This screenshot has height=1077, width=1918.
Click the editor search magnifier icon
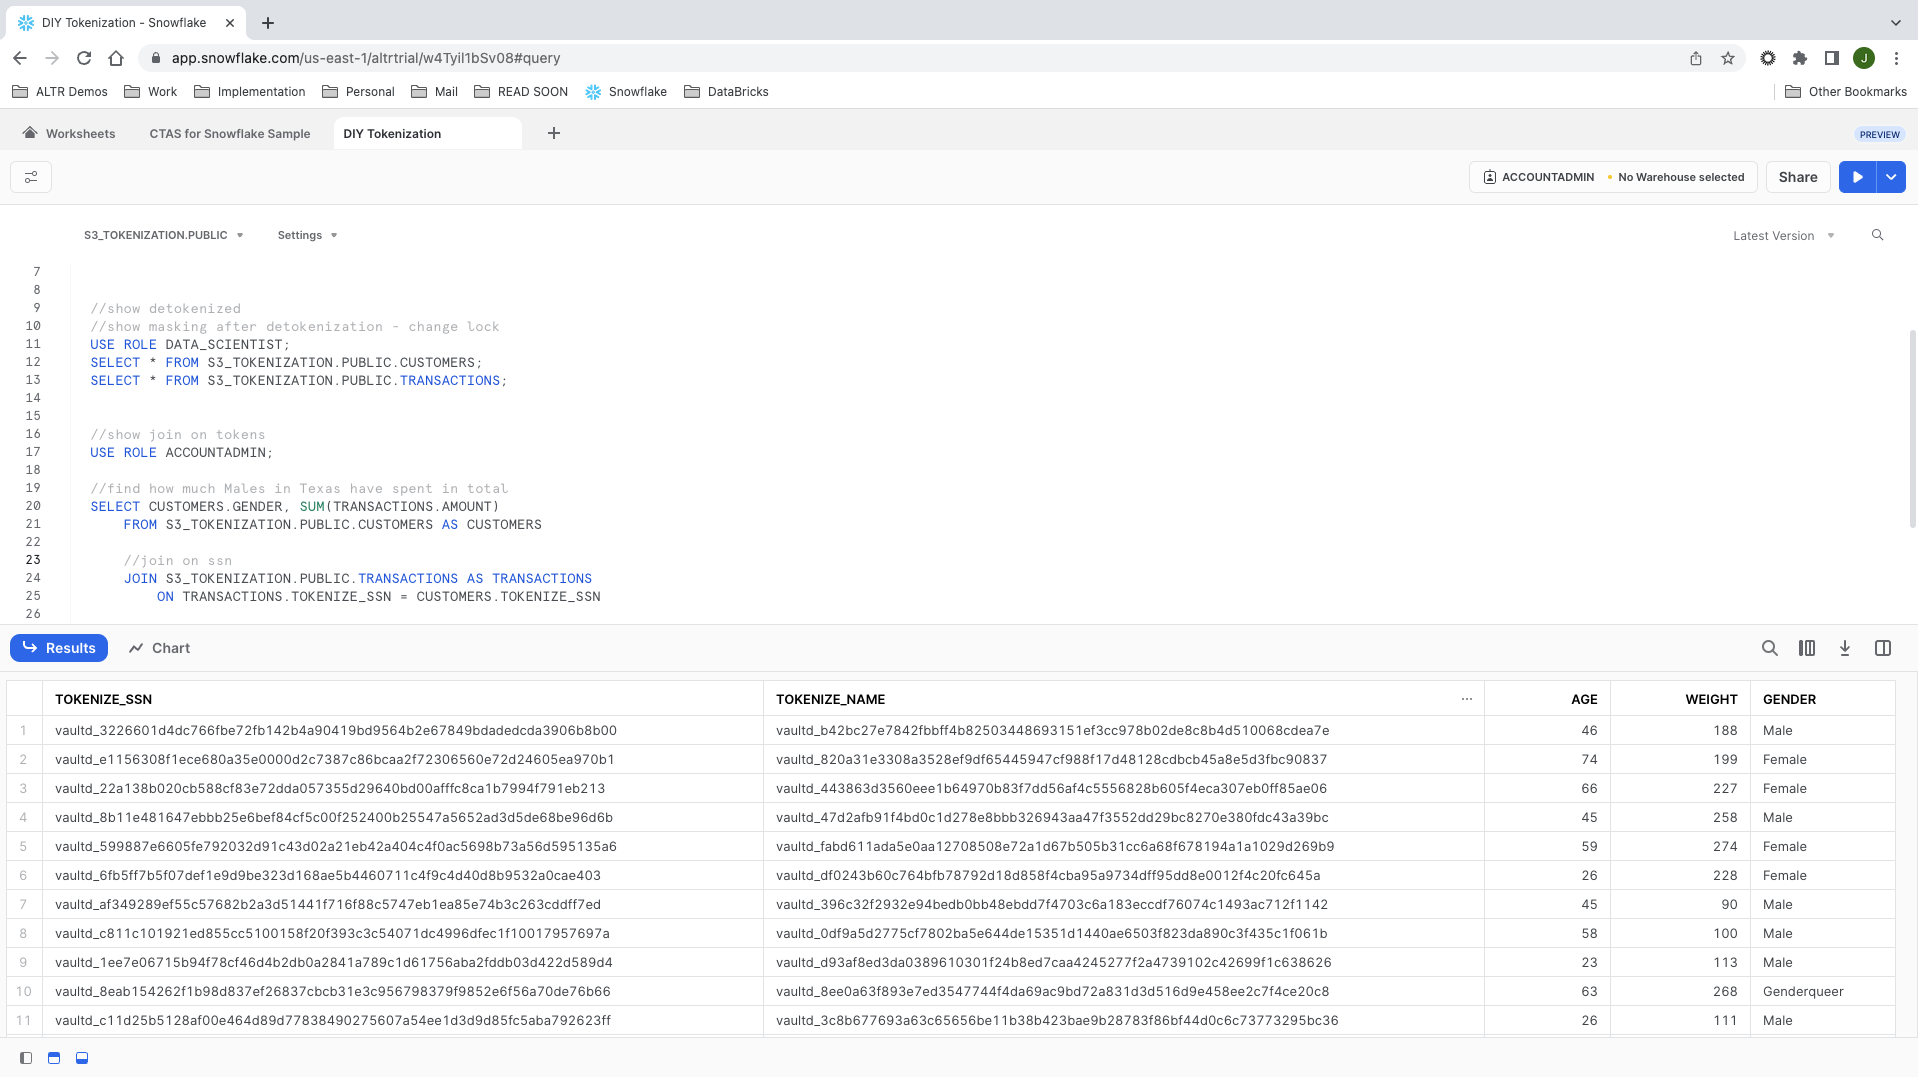1877,235
